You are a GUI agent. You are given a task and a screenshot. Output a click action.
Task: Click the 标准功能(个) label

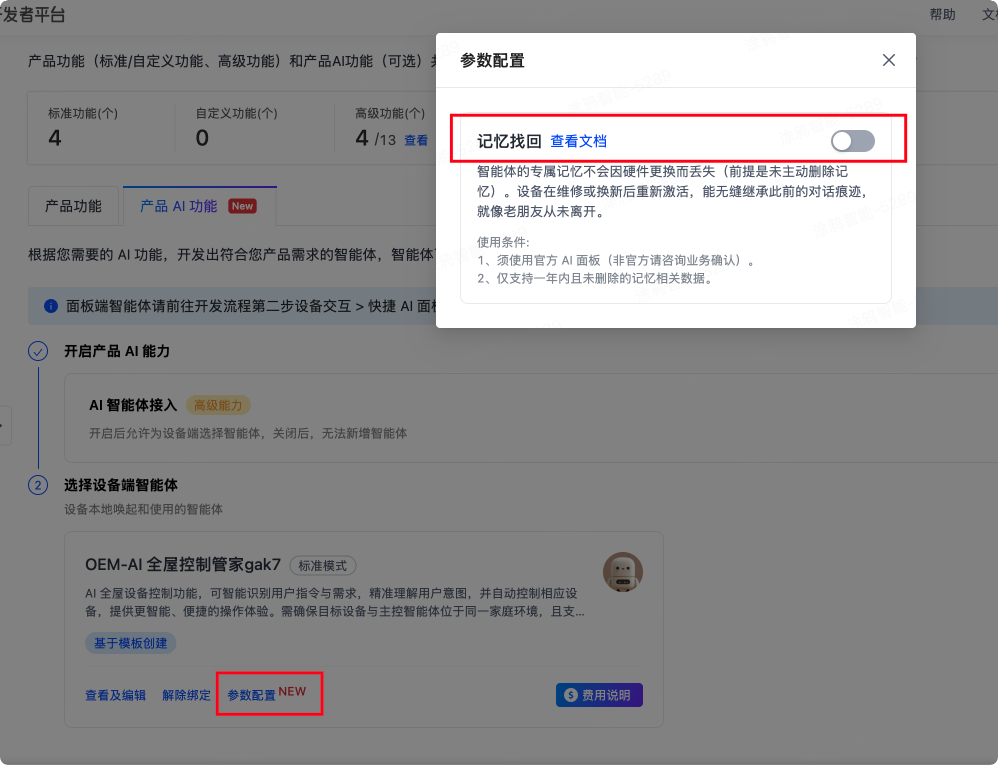[x=83, y=113]
